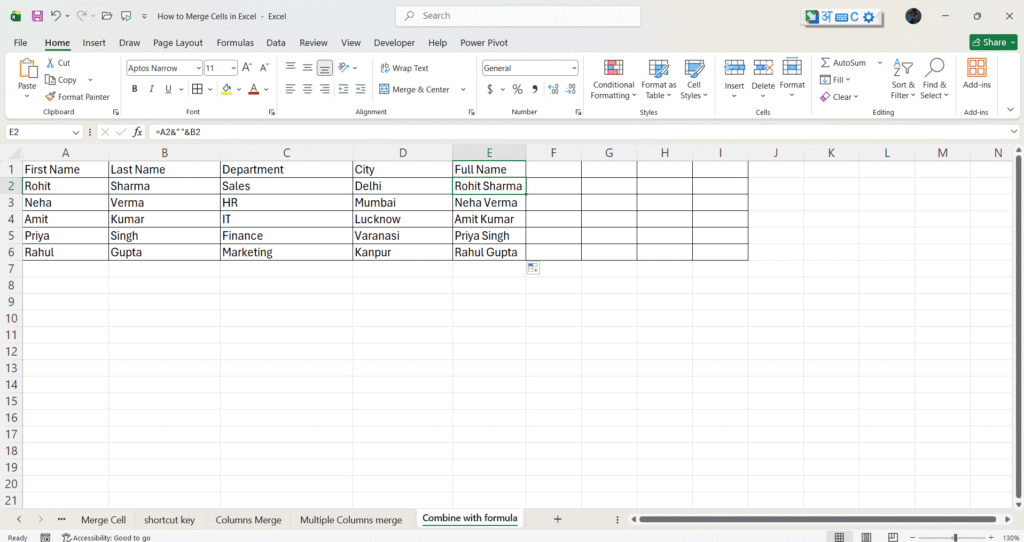This screenshot has width=1024, height=542.
Task: Click the Copy button
Action: [x=61, y=80]
